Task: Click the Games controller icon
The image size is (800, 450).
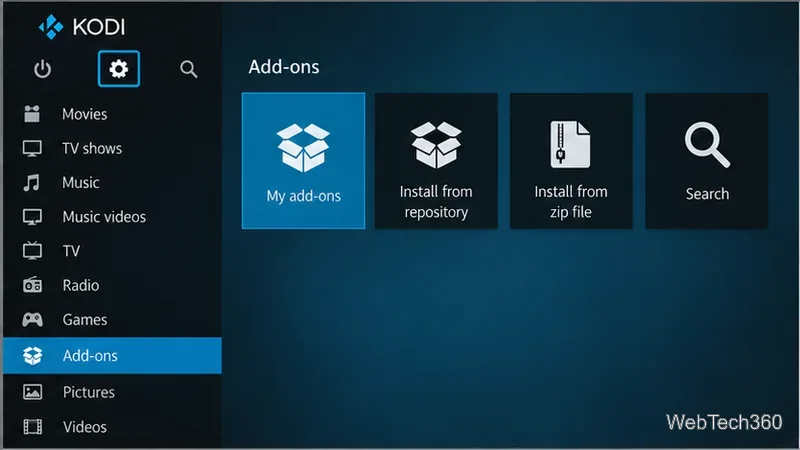Action: click(32, 319)
